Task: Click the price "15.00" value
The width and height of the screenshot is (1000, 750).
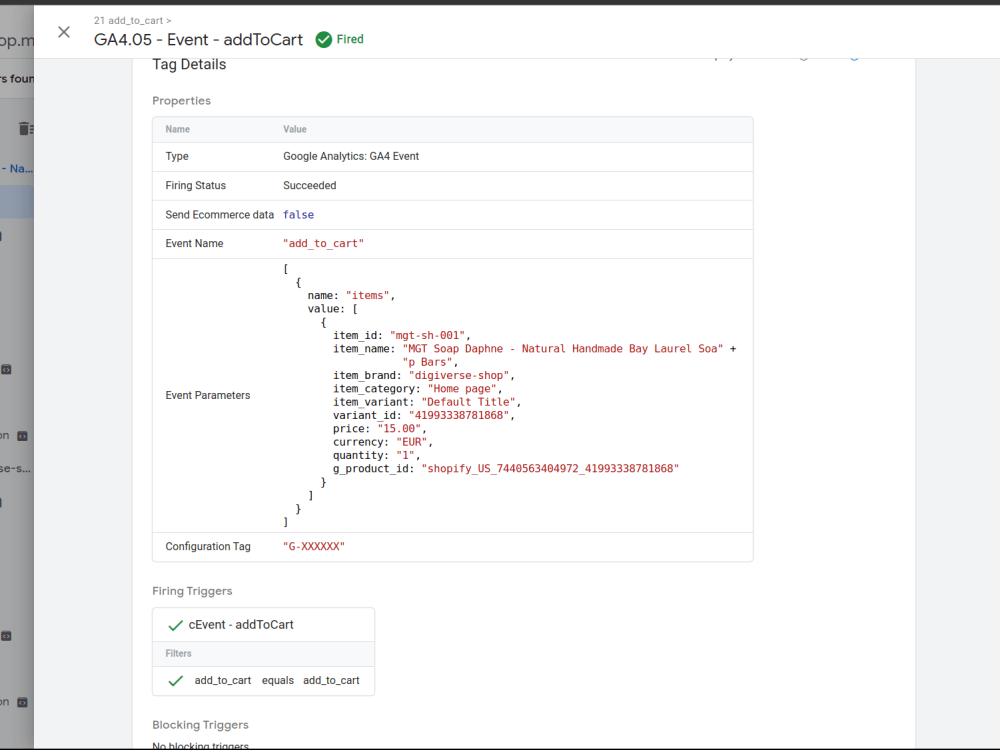Action: click(x=399, y=429)
